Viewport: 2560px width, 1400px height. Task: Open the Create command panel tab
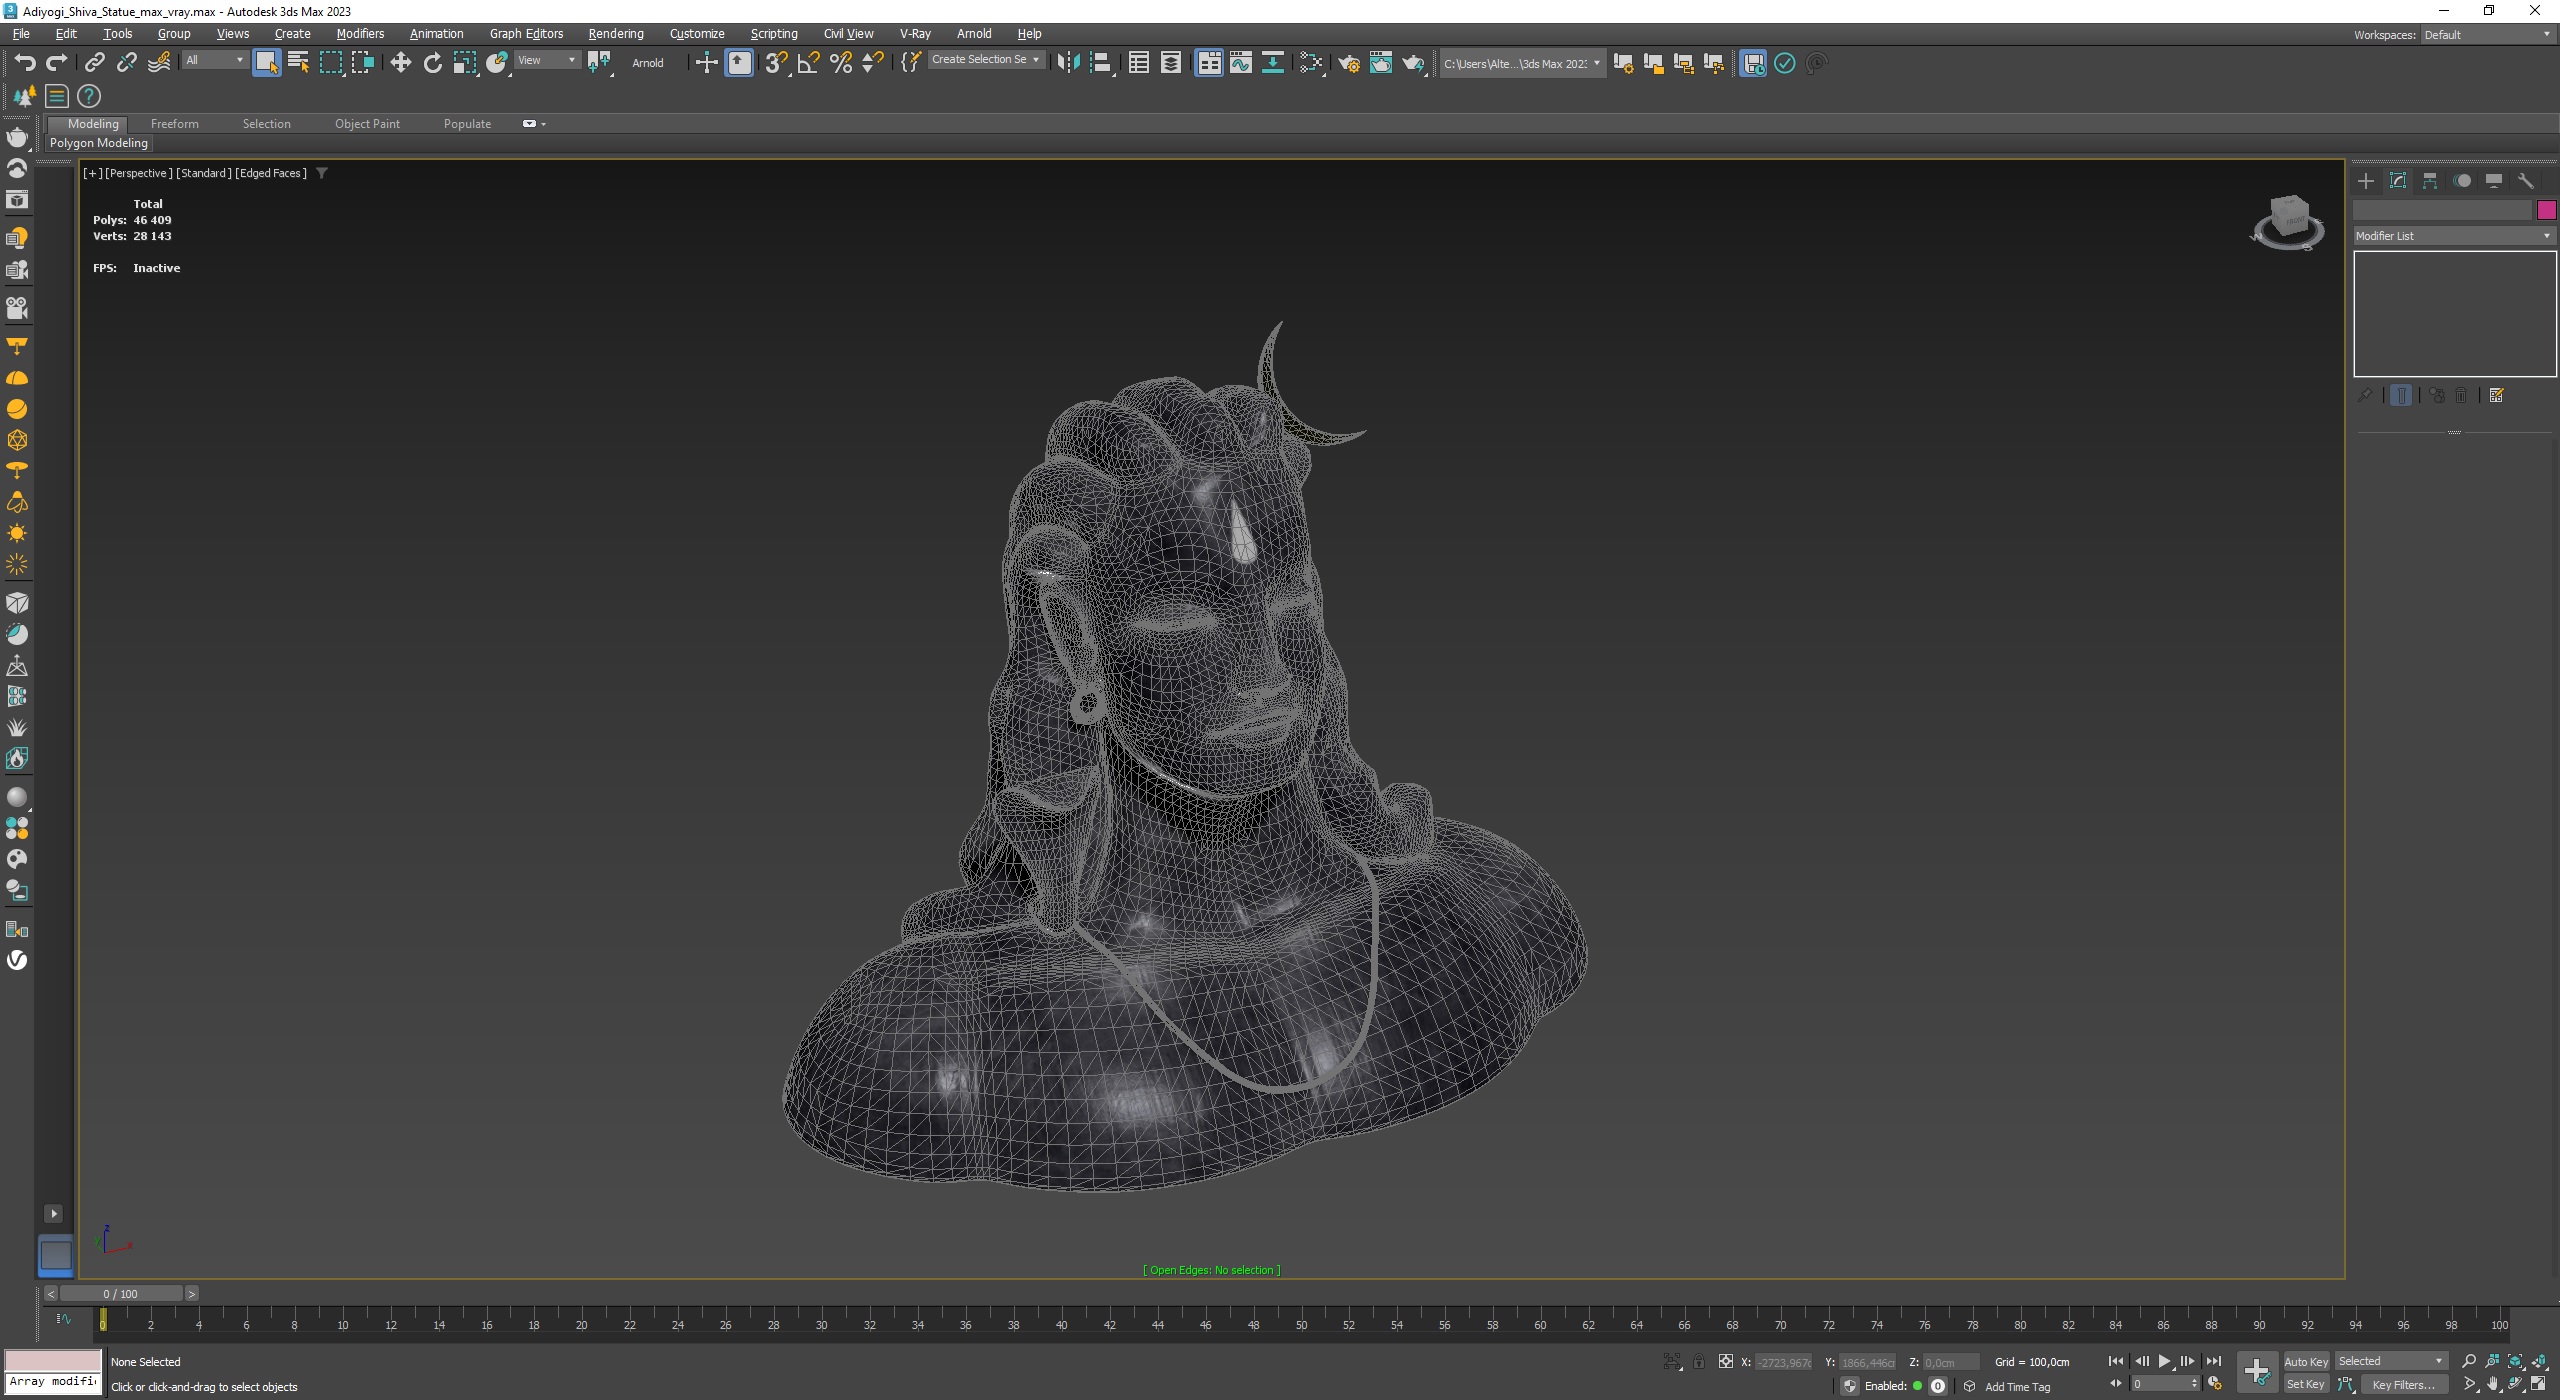click(2366, 181)
